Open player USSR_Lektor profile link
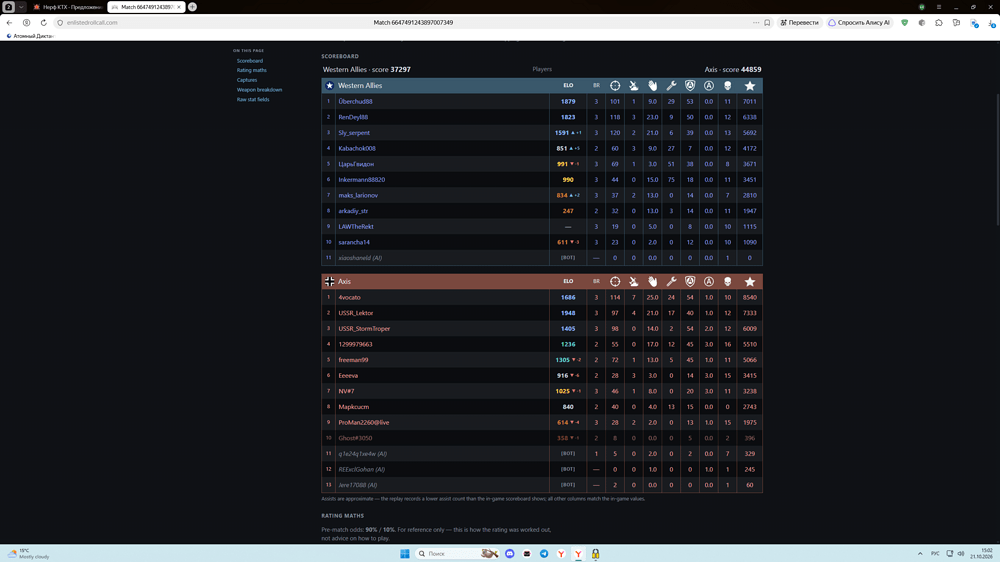Image resolution: width=1000 pixels, height=562 pixels. (x=355, y=313)
